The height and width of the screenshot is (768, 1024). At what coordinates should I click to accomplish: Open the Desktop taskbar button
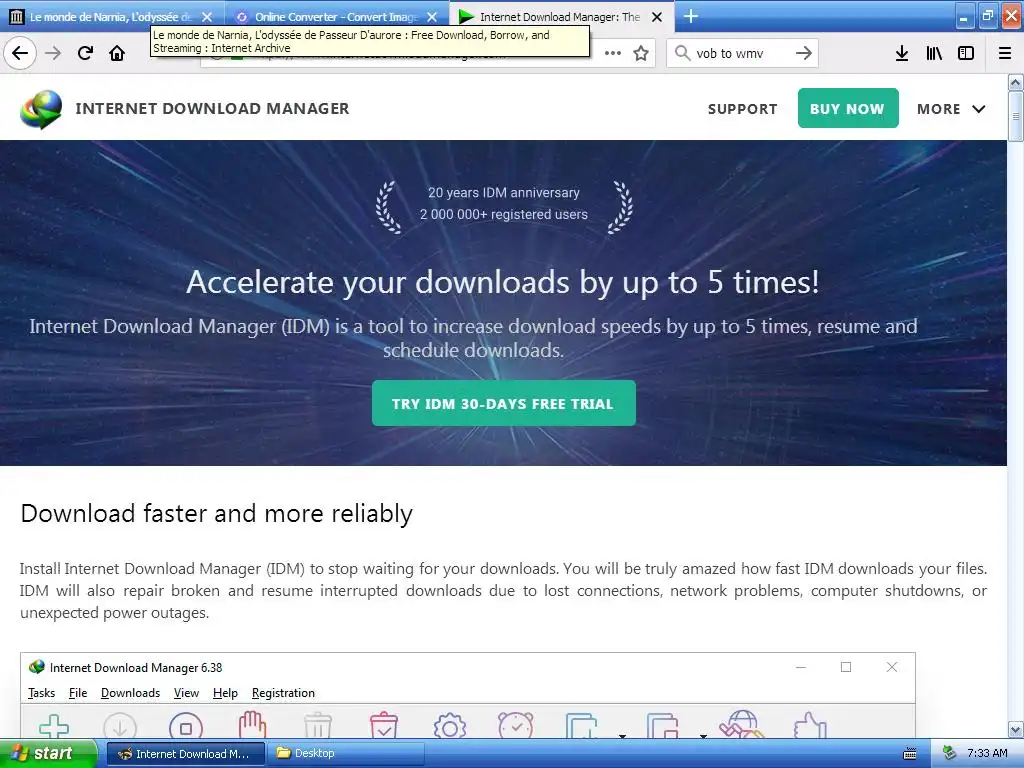(345, 754)
